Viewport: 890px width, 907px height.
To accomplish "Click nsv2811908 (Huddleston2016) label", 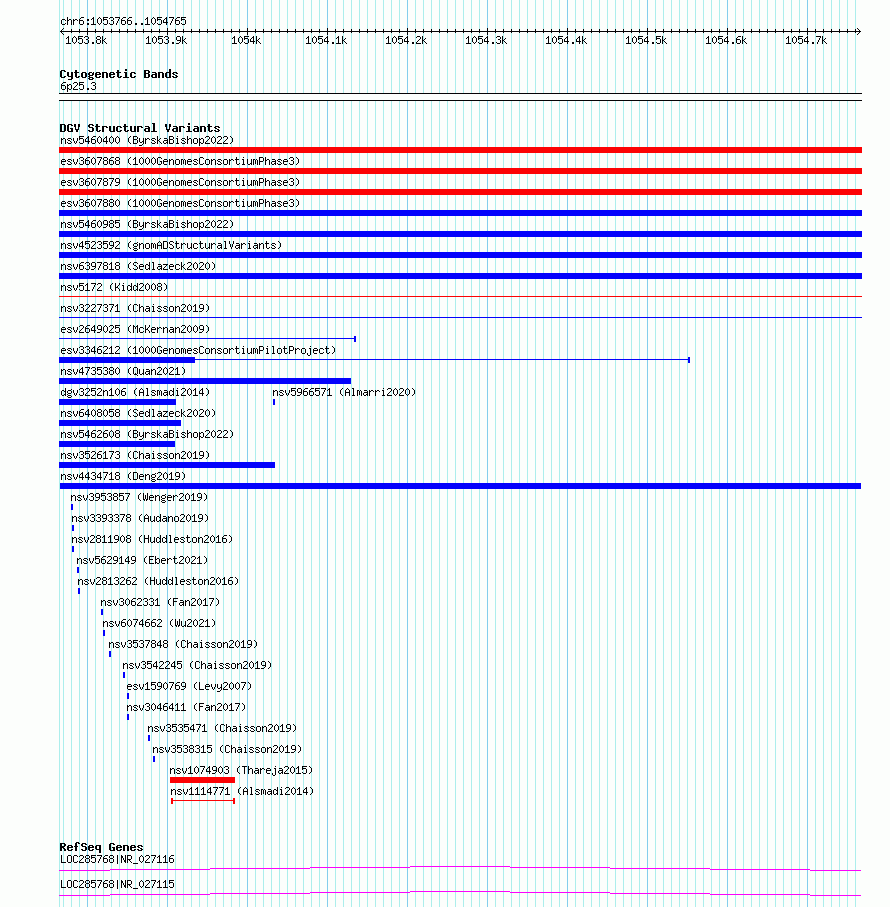I will tap(152, 539).
